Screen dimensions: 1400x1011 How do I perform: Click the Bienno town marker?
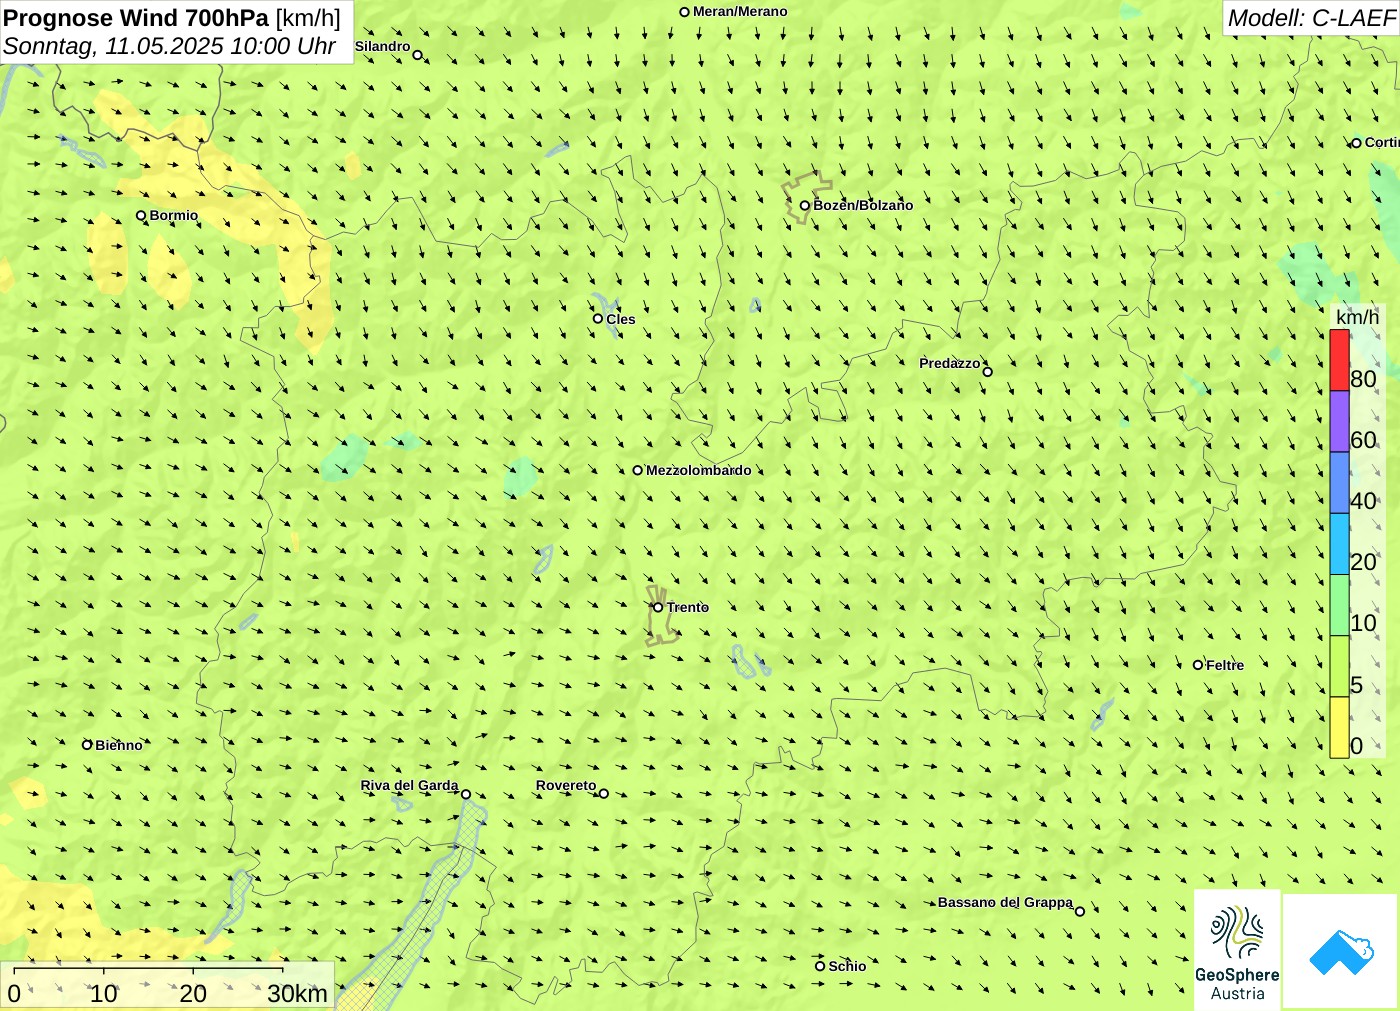(x=87, y=744)
